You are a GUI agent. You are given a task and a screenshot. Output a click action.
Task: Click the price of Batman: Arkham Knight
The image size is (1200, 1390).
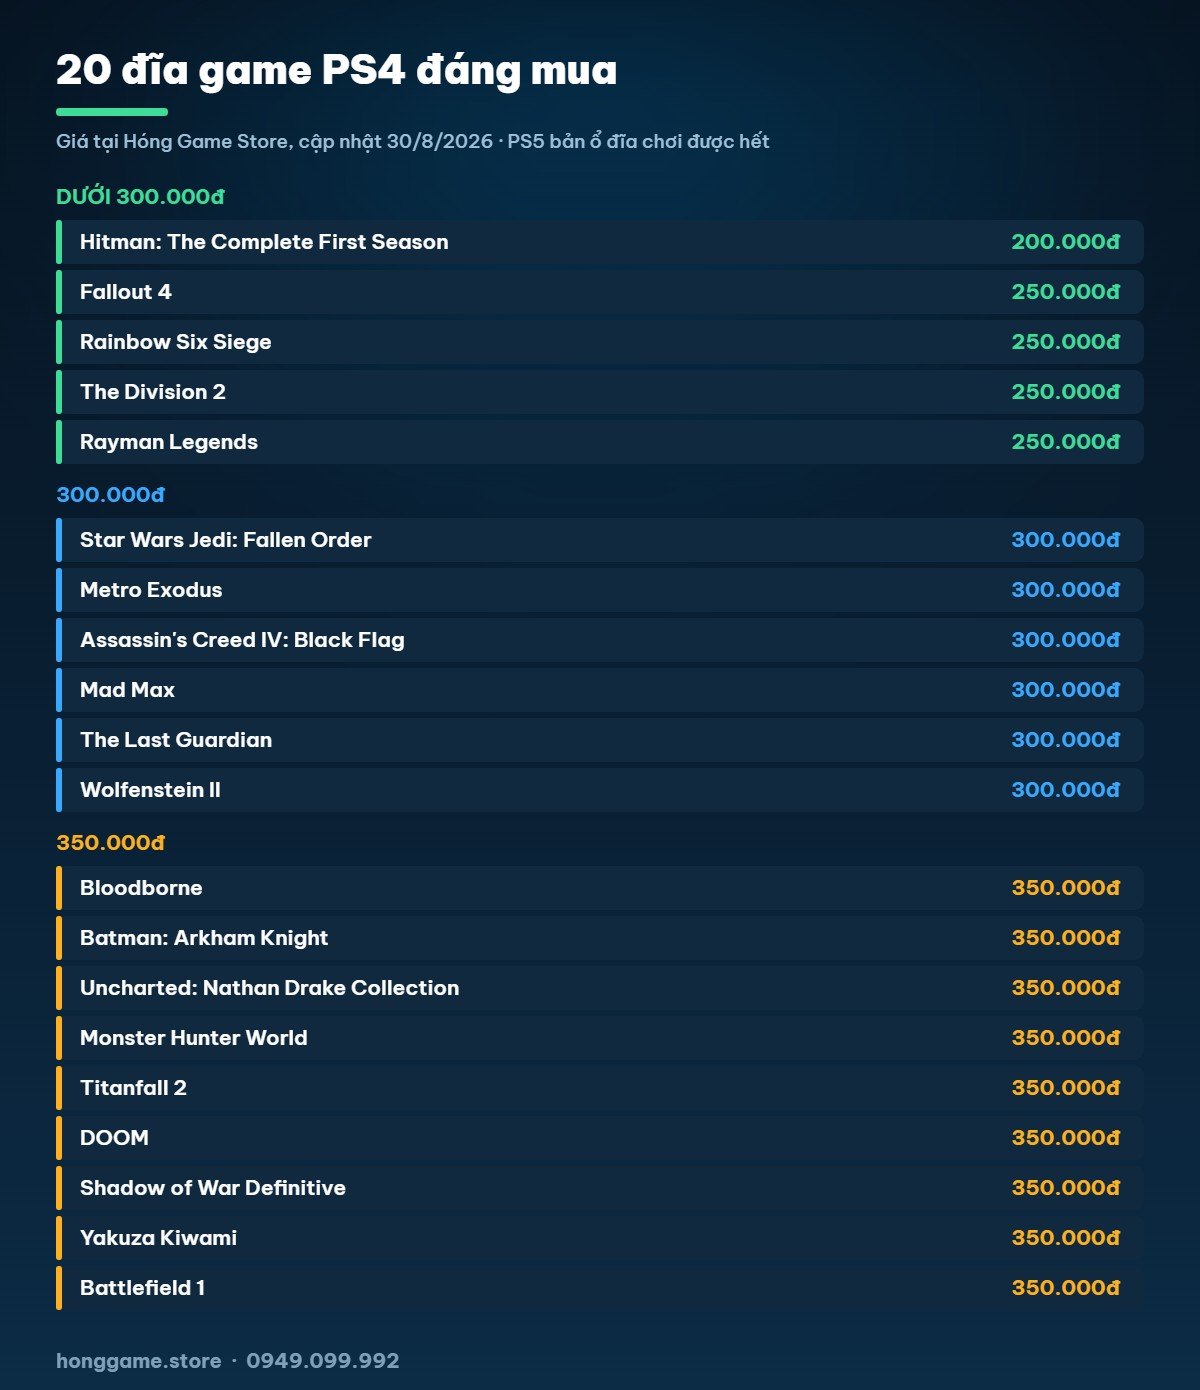click(x=1065, y=938)
